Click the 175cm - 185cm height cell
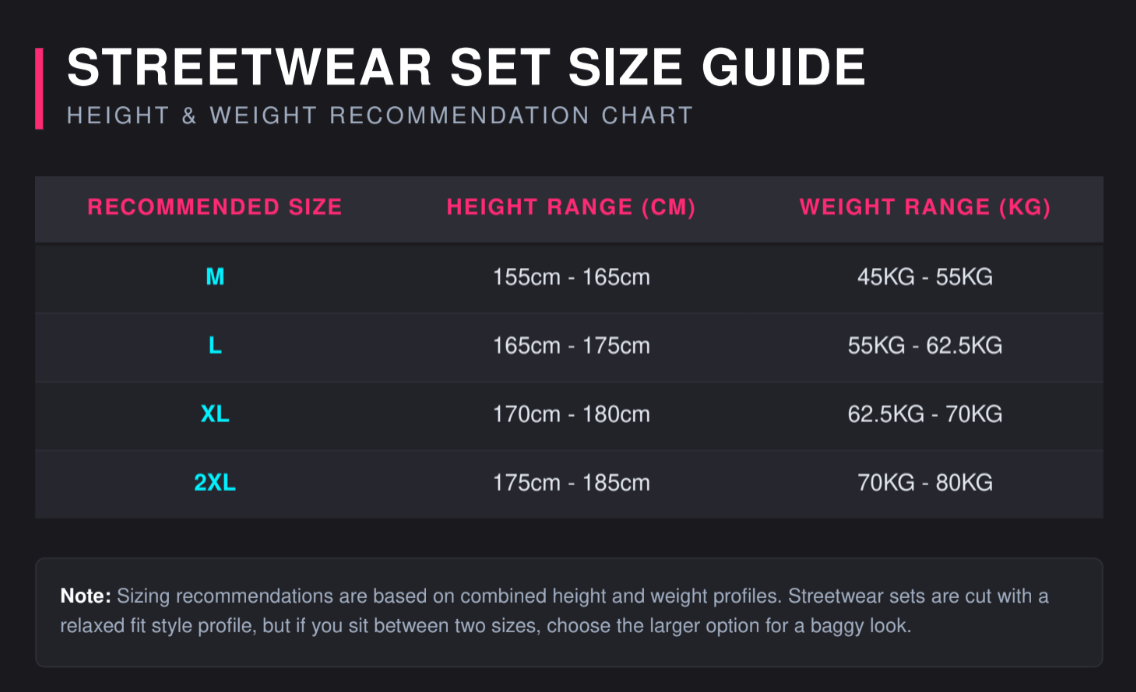The image size is (1136, 692). click(x=571, y=483)
